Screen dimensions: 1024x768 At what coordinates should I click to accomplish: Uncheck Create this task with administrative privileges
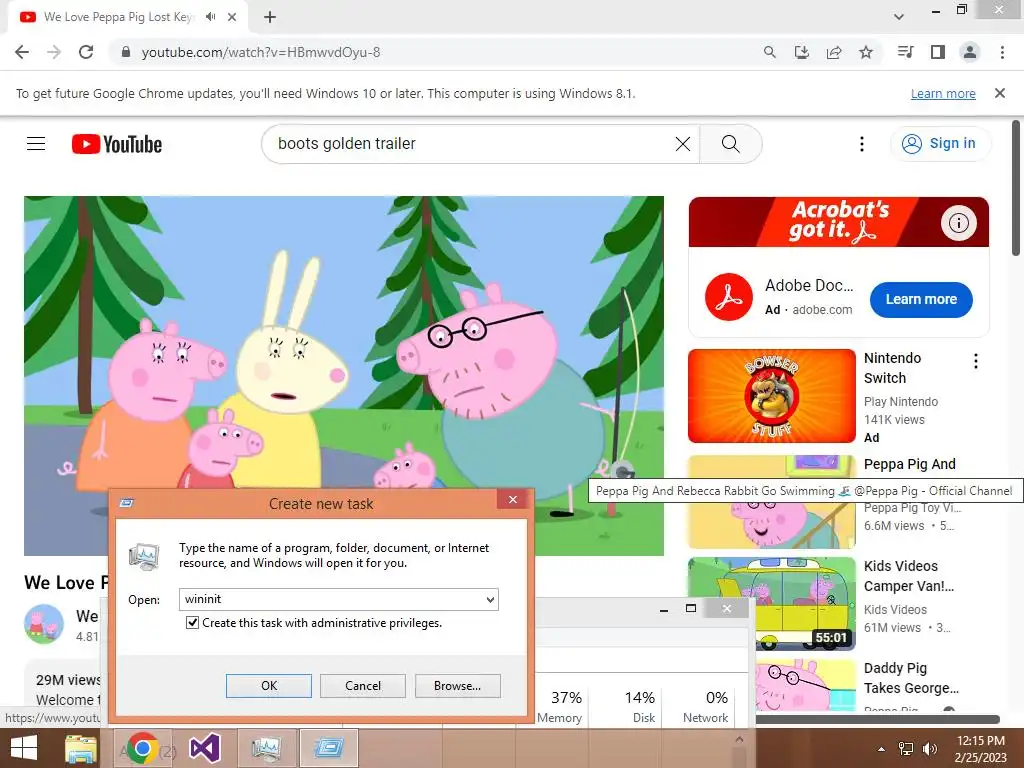pyautogui.click(x=192, y=622)
